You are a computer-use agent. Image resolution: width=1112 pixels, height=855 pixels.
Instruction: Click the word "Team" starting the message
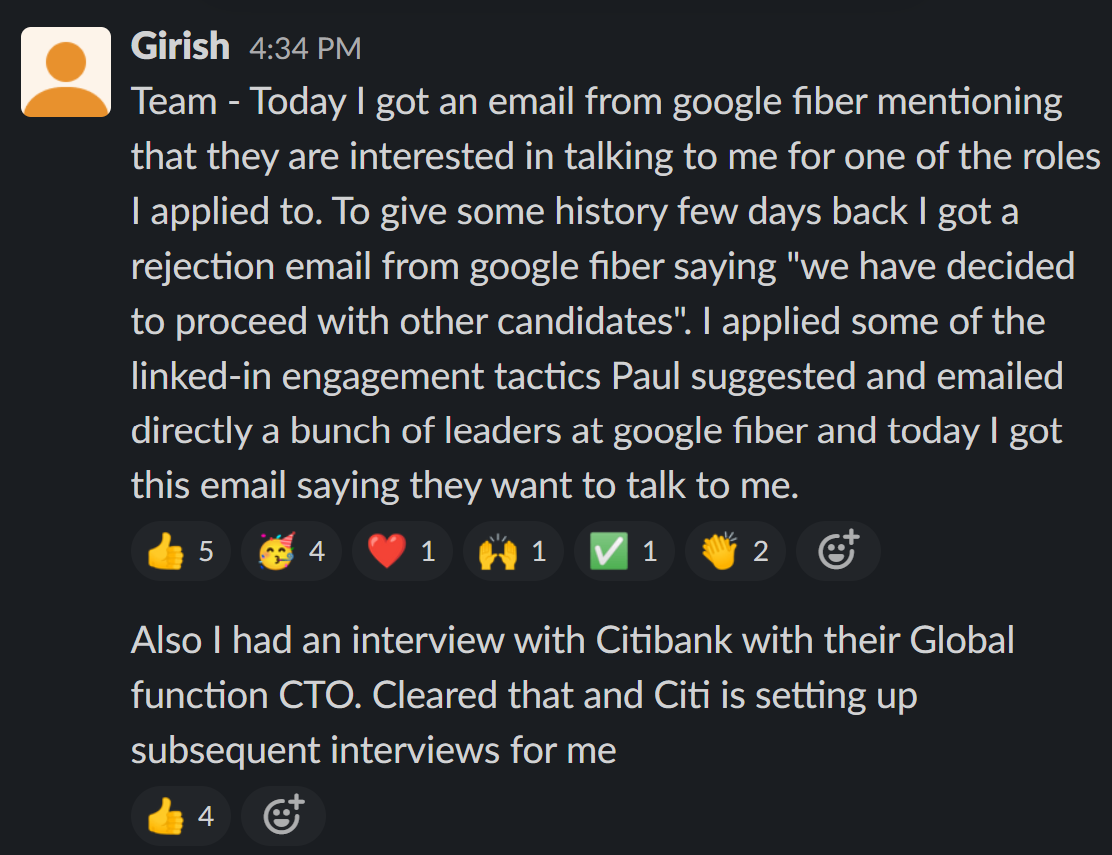click(174, 102)
